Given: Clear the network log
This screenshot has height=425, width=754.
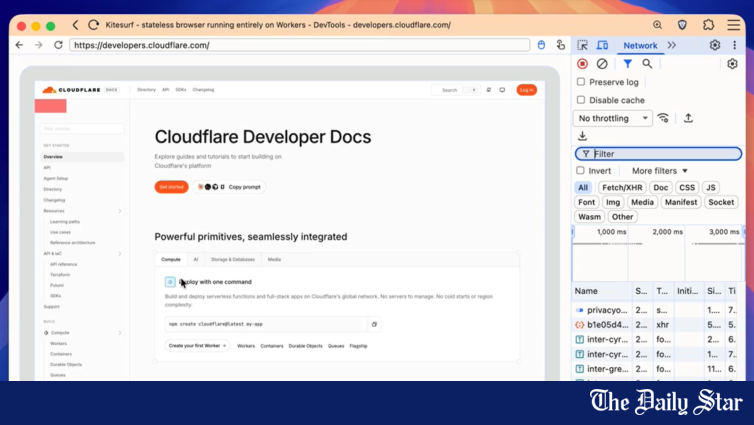Looking at the screenshot, I should pyautogui.click(x=602, y=64).
